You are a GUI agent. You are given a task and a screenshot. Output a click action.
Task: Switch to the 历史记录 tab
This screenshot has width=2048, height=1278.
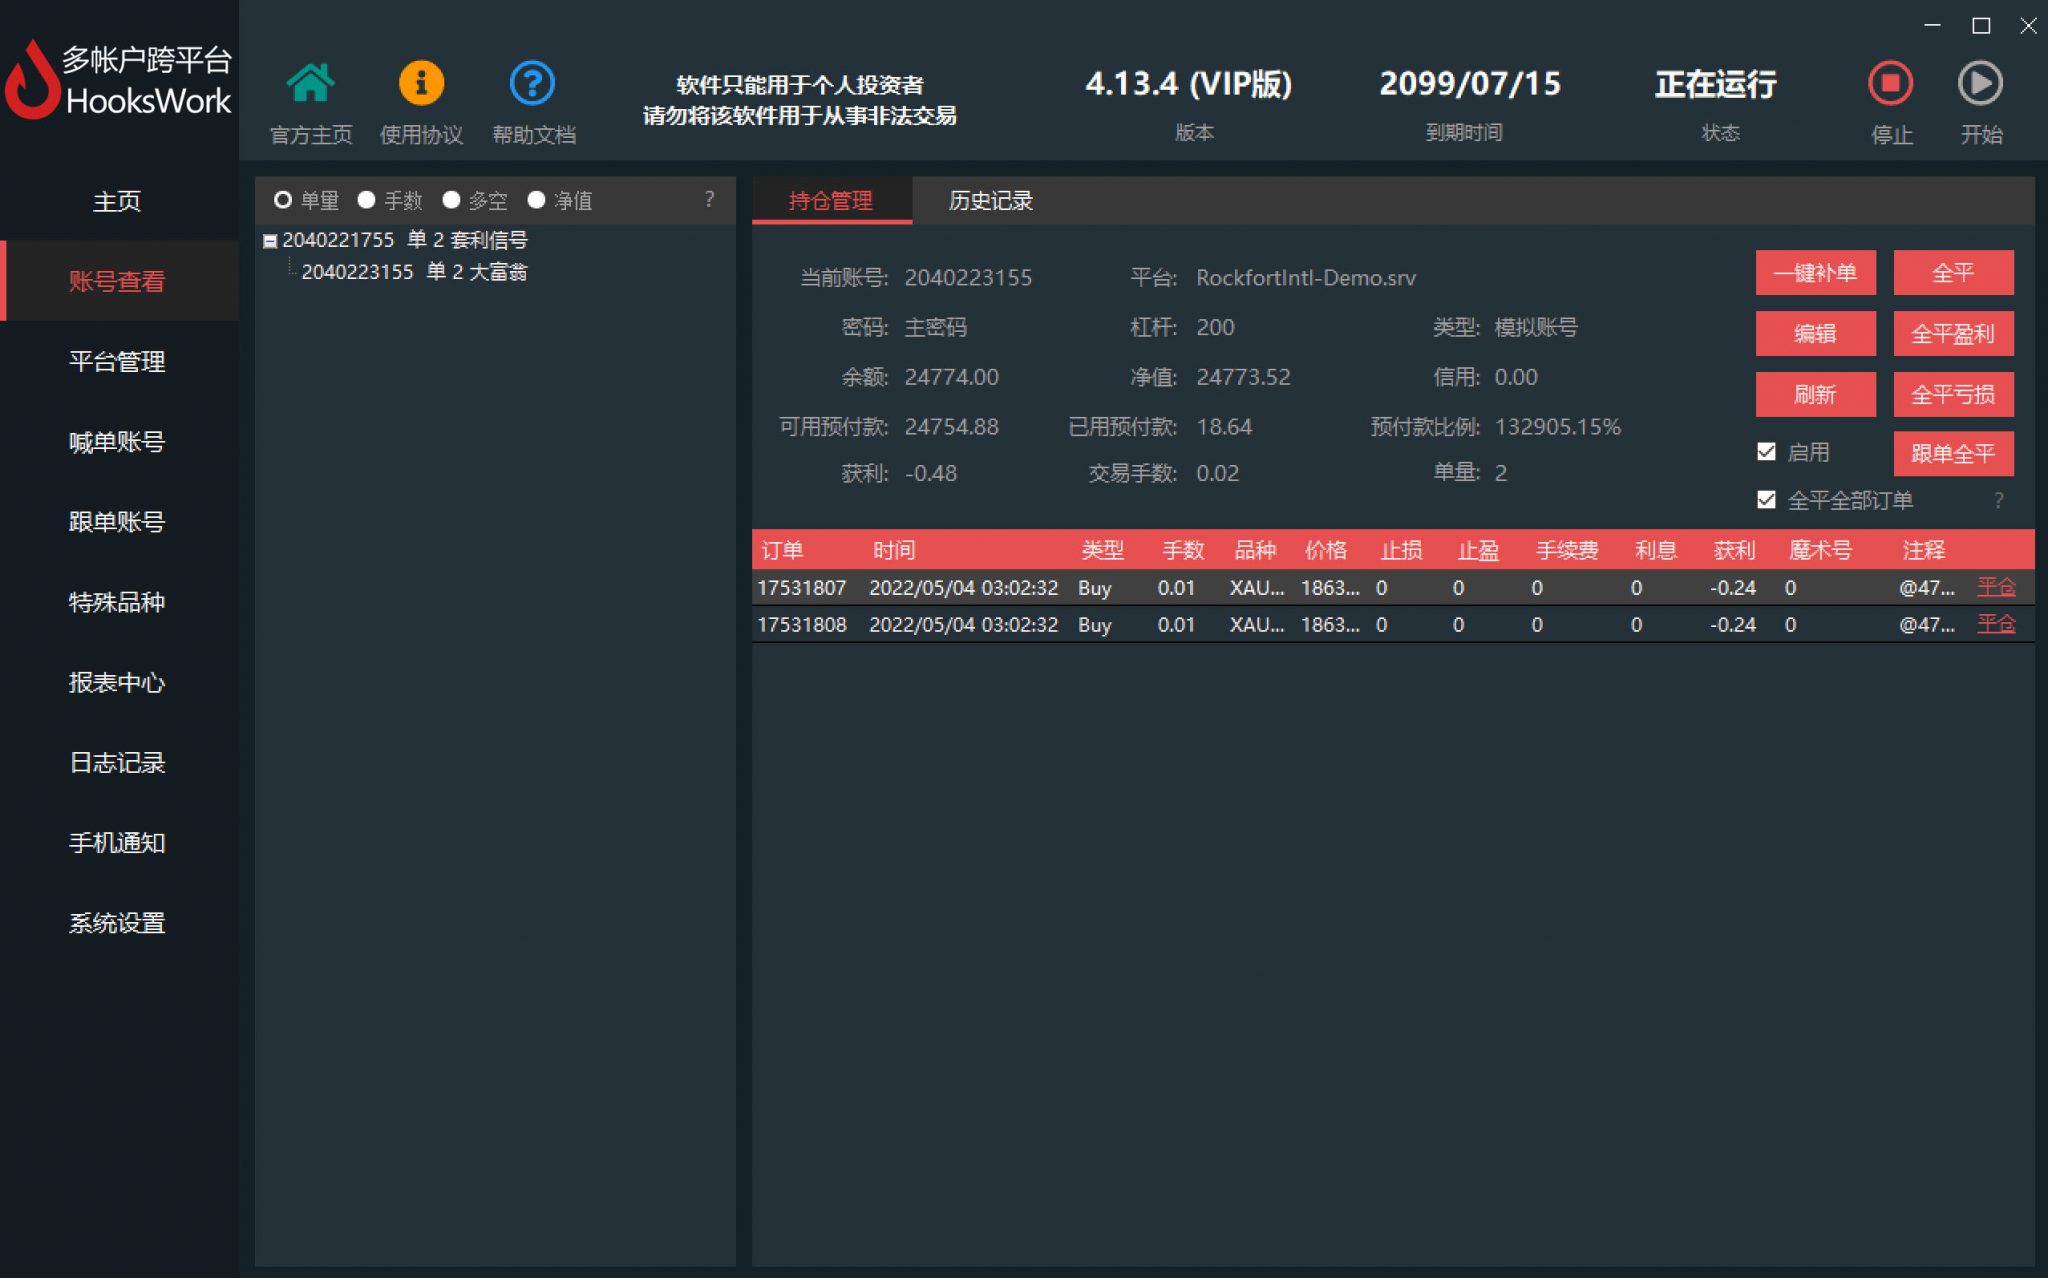tap(991, 200)
